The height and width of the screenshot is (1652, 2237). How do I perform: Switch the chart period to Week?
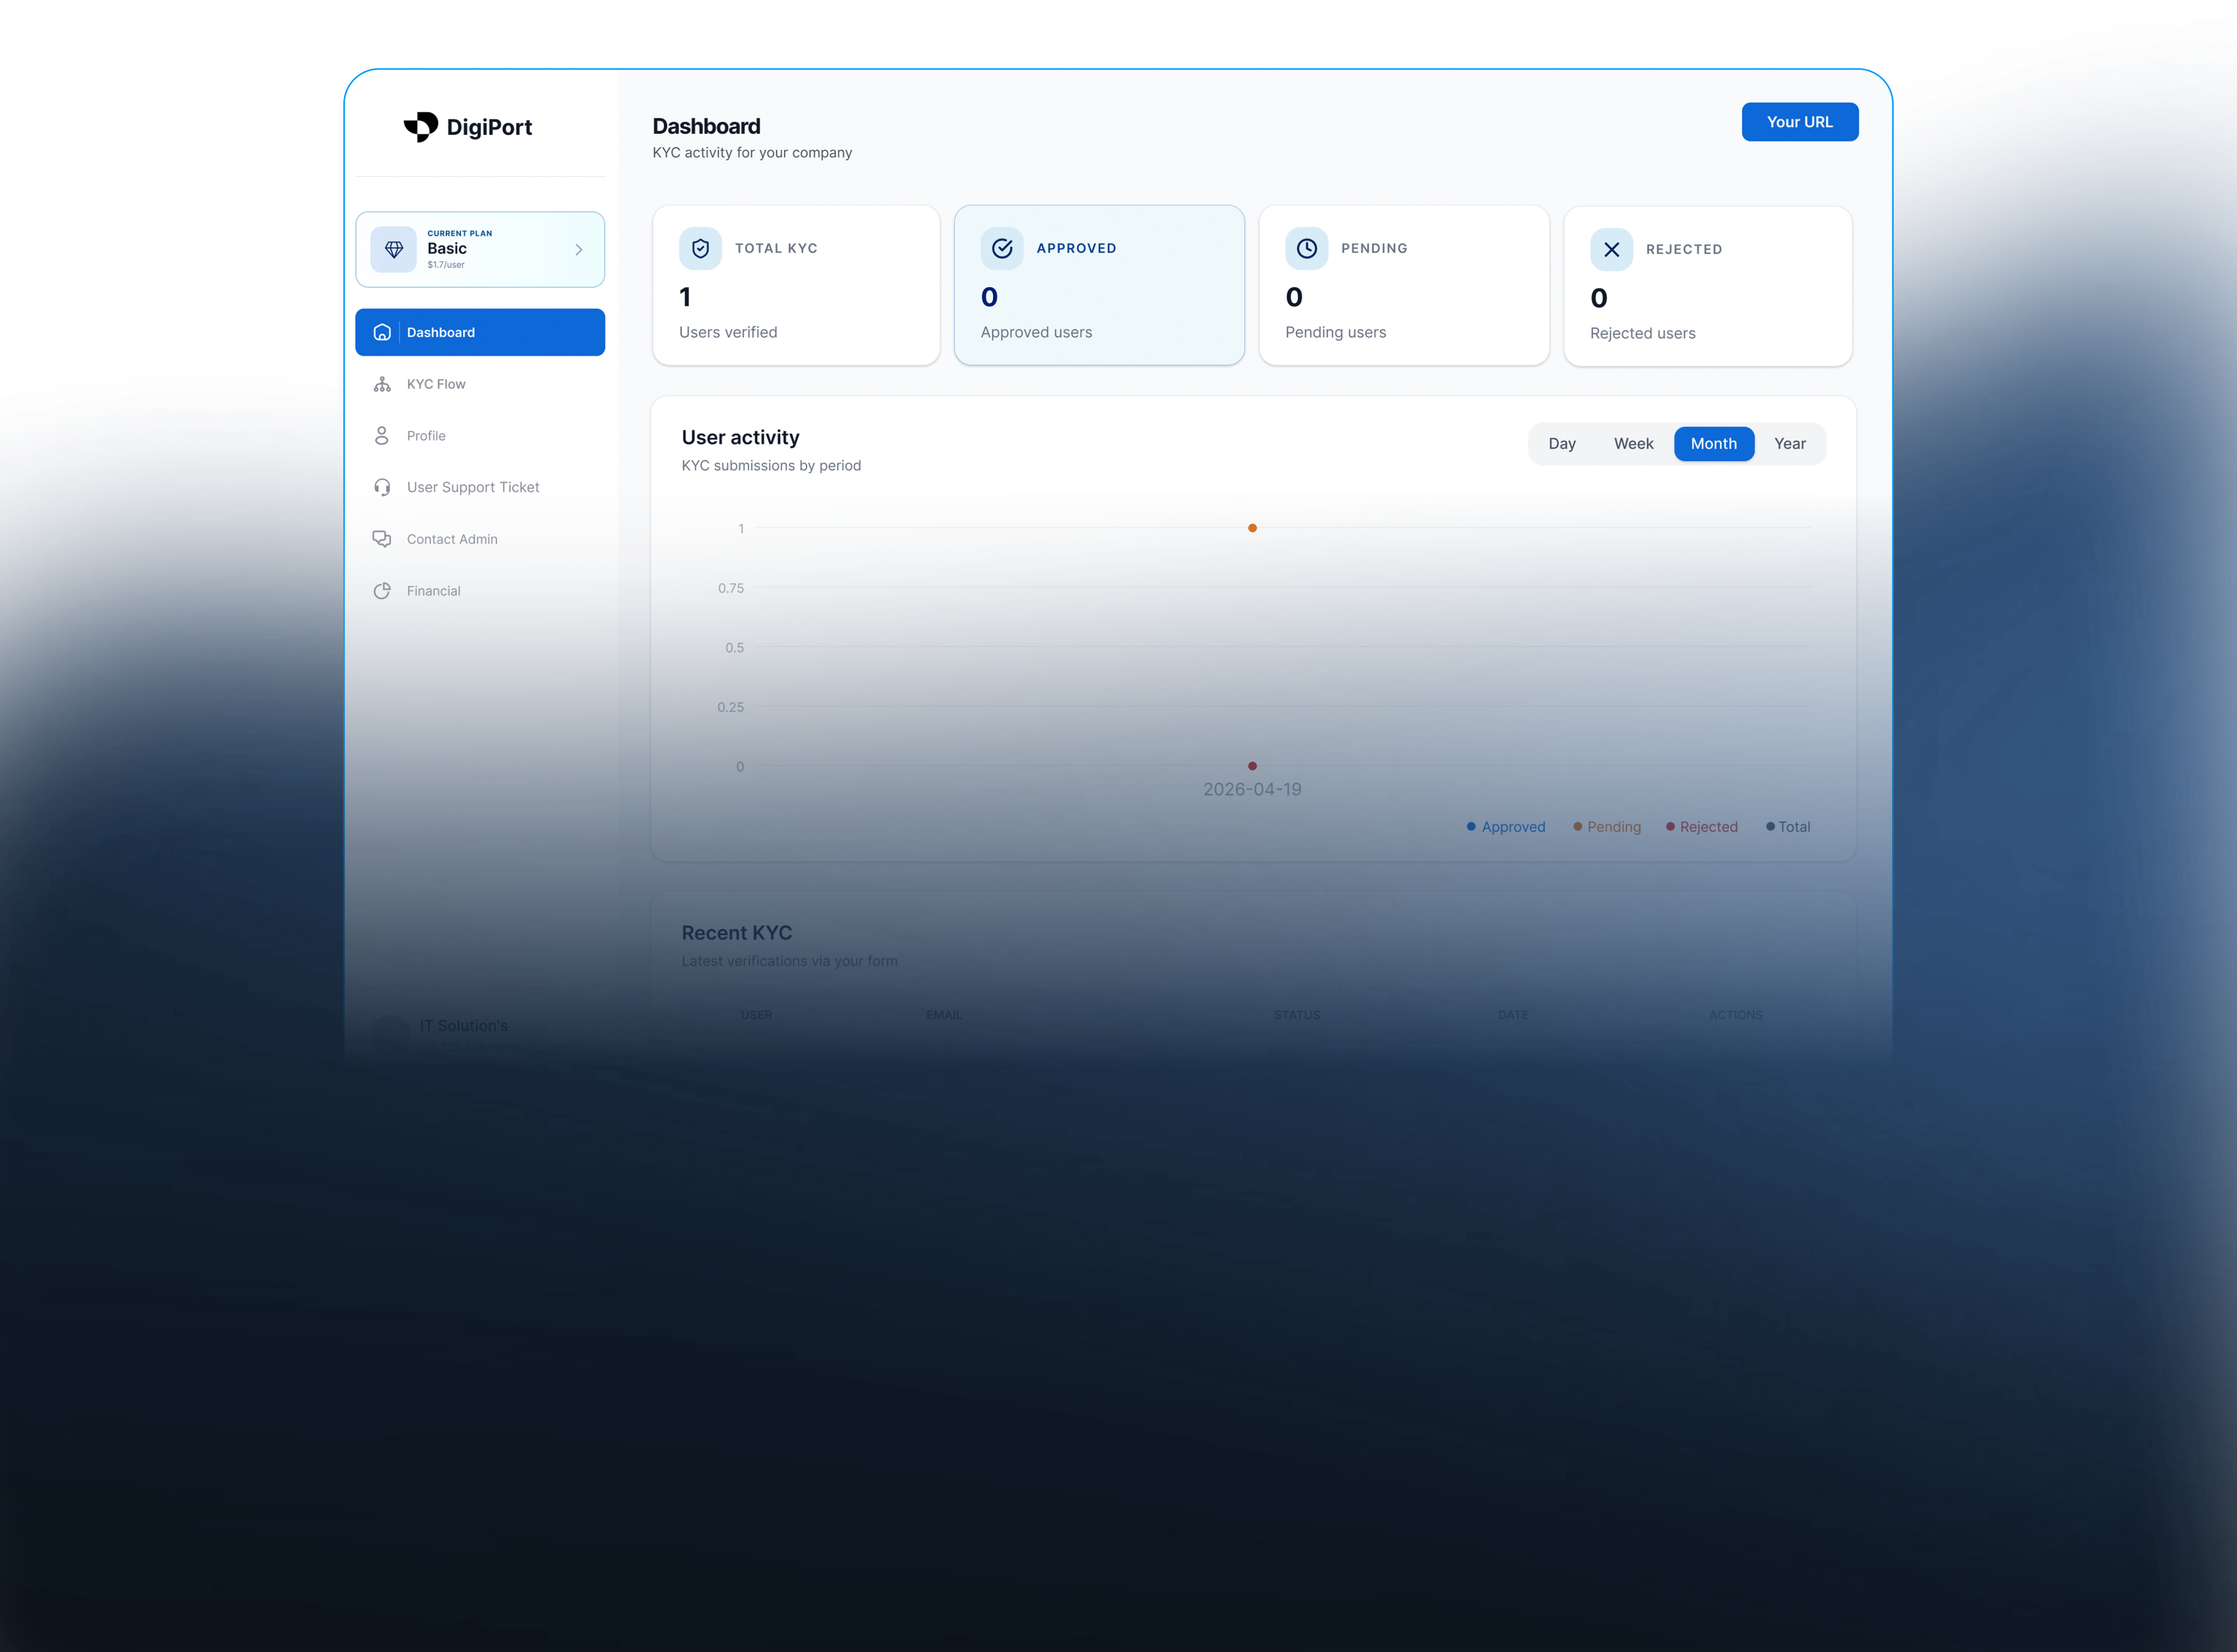(x=1633, y=444)
